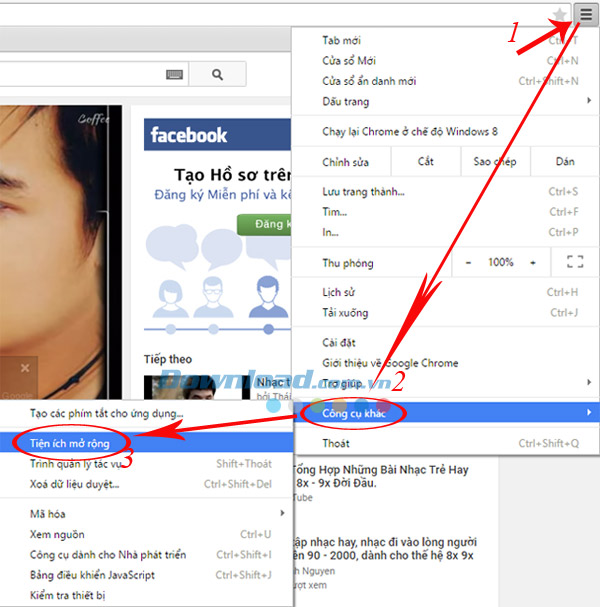Decrease zoom with the minus button

(x=468, y=263)
